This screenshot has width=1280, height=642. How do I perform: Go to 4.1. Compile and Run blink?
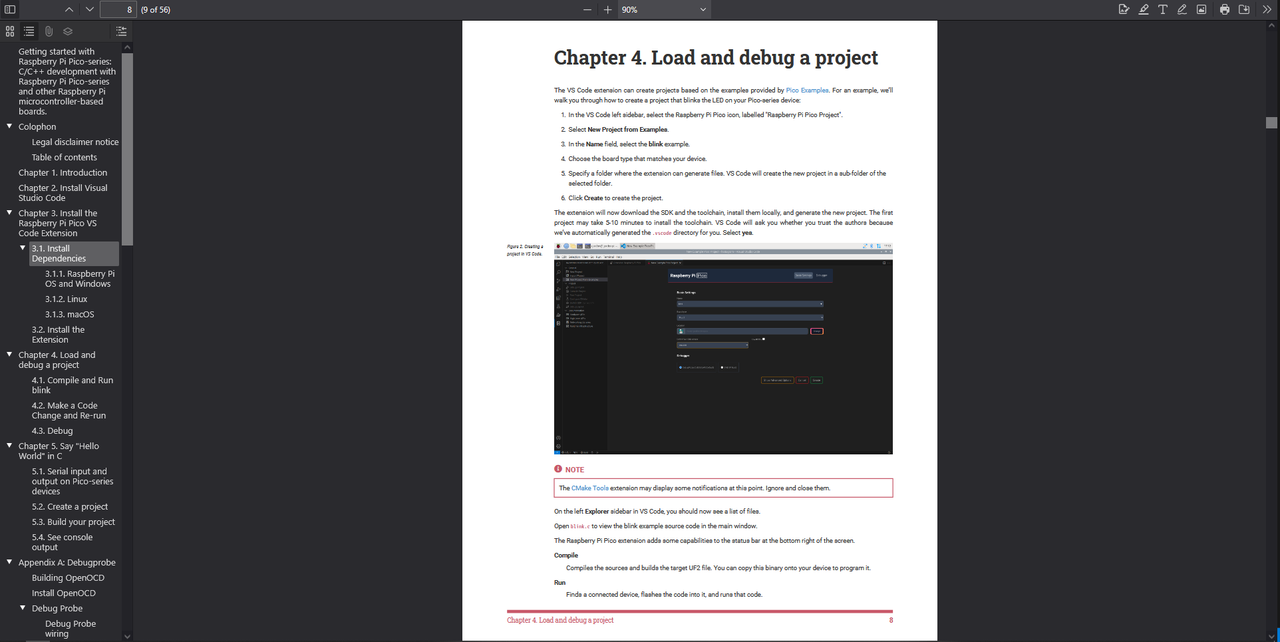[x=72, y=385]
